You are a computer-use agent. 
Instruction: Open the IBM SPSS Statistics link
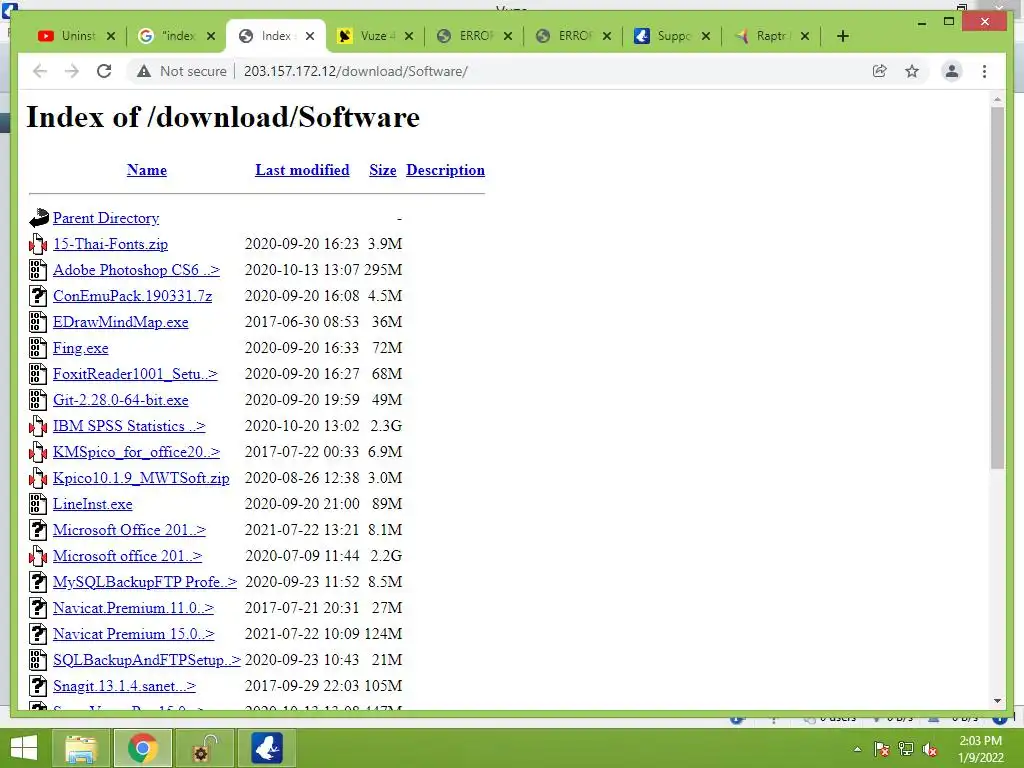point(129,426)
